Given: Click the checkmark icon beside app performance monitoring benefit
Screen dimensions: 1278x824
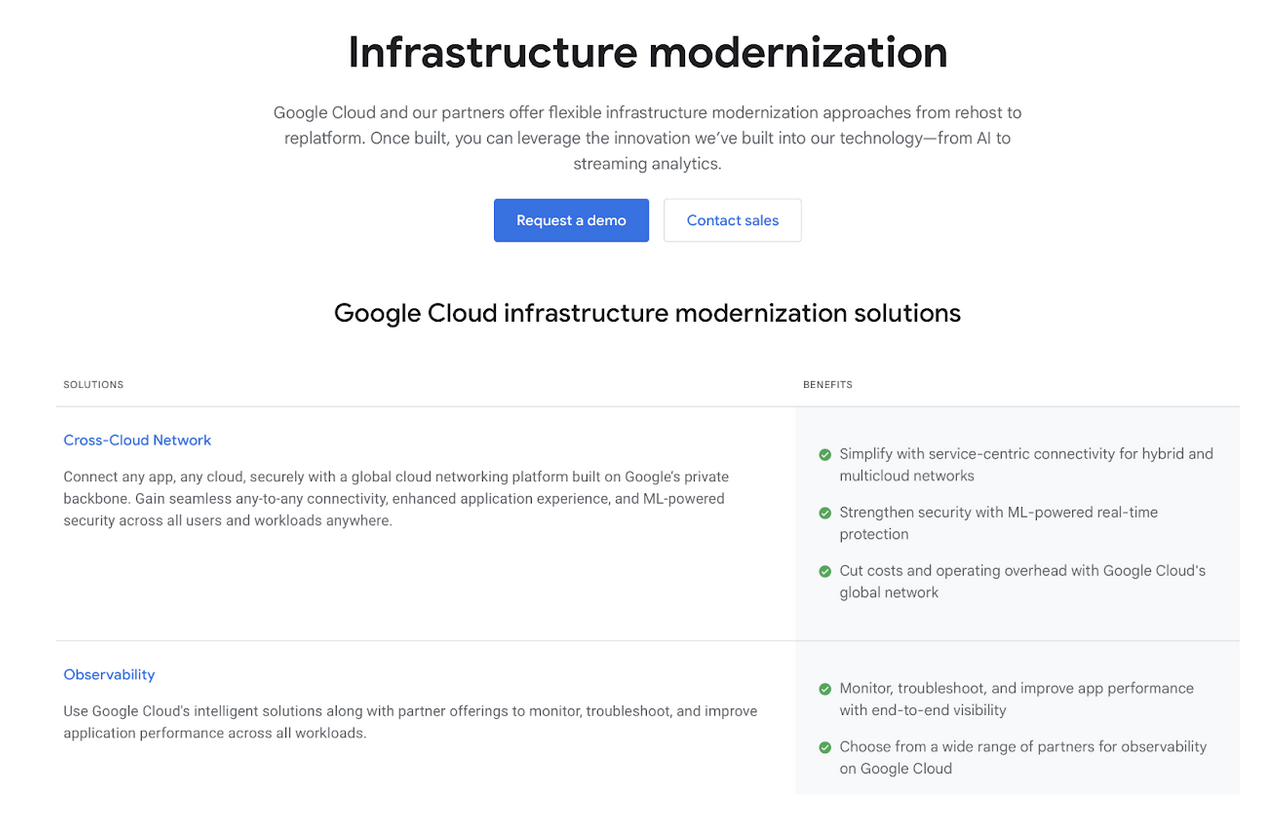Looking at the screenshot, I should pos(824,688).
